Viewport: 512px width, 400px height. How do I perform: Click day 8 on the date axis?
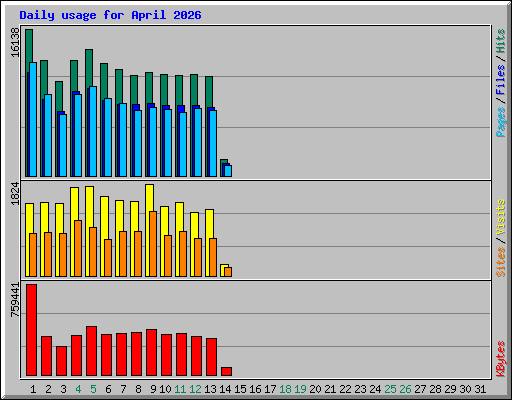pos(138,389)
